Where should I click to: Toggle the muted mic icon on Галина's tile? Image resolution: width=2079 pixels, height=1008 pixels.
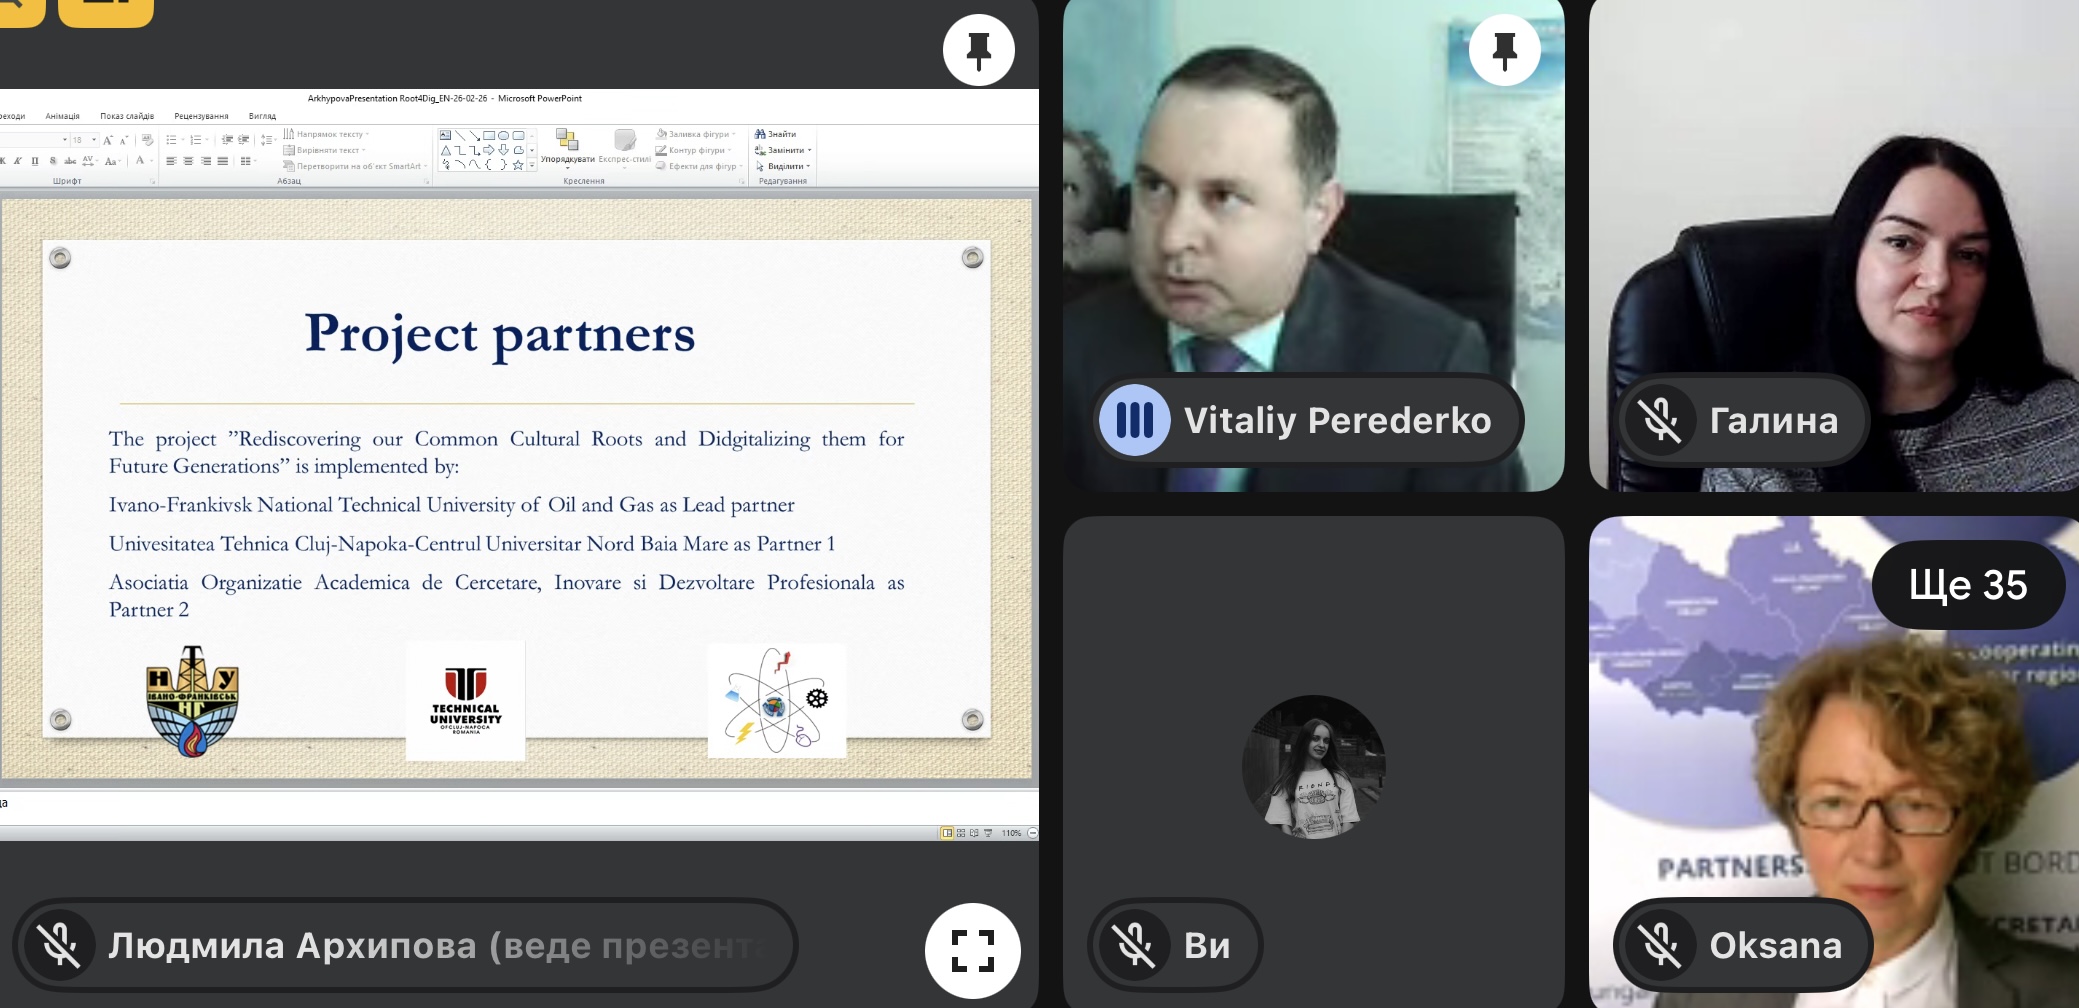click(1660, 420)
